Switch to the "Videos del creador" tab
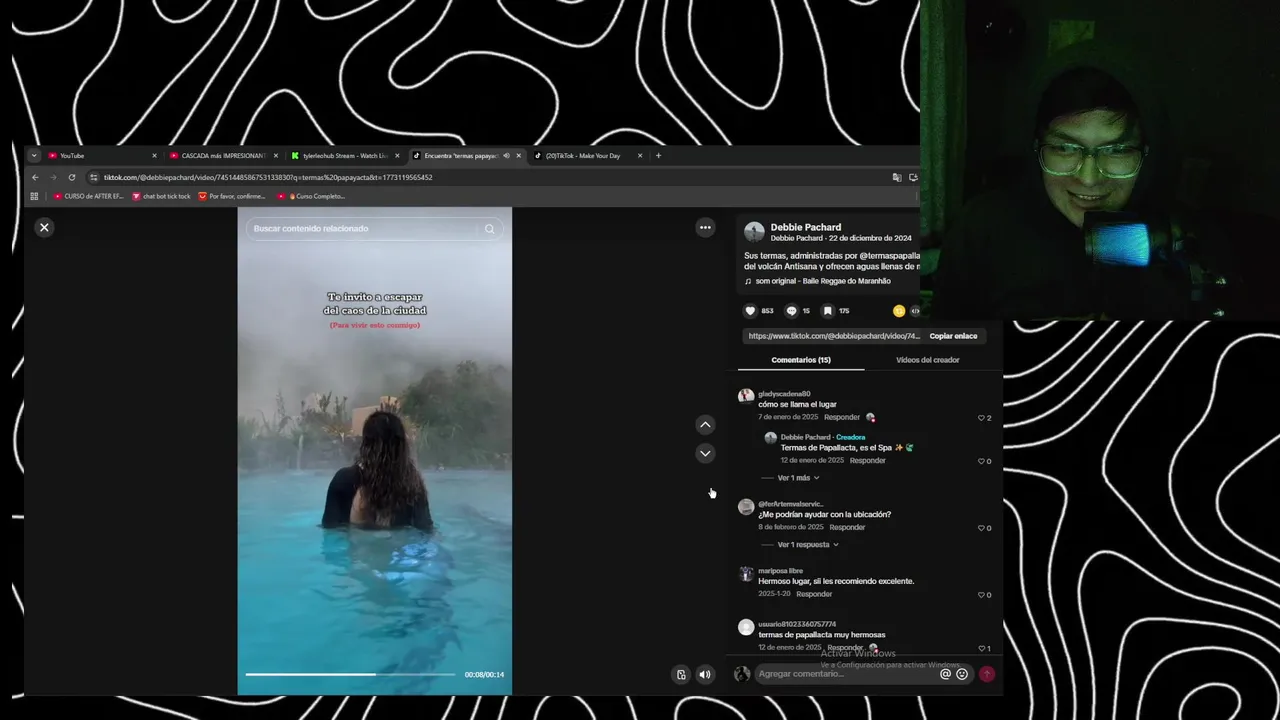The width and height of the screenshot is (1280, 720). [927, 360]
